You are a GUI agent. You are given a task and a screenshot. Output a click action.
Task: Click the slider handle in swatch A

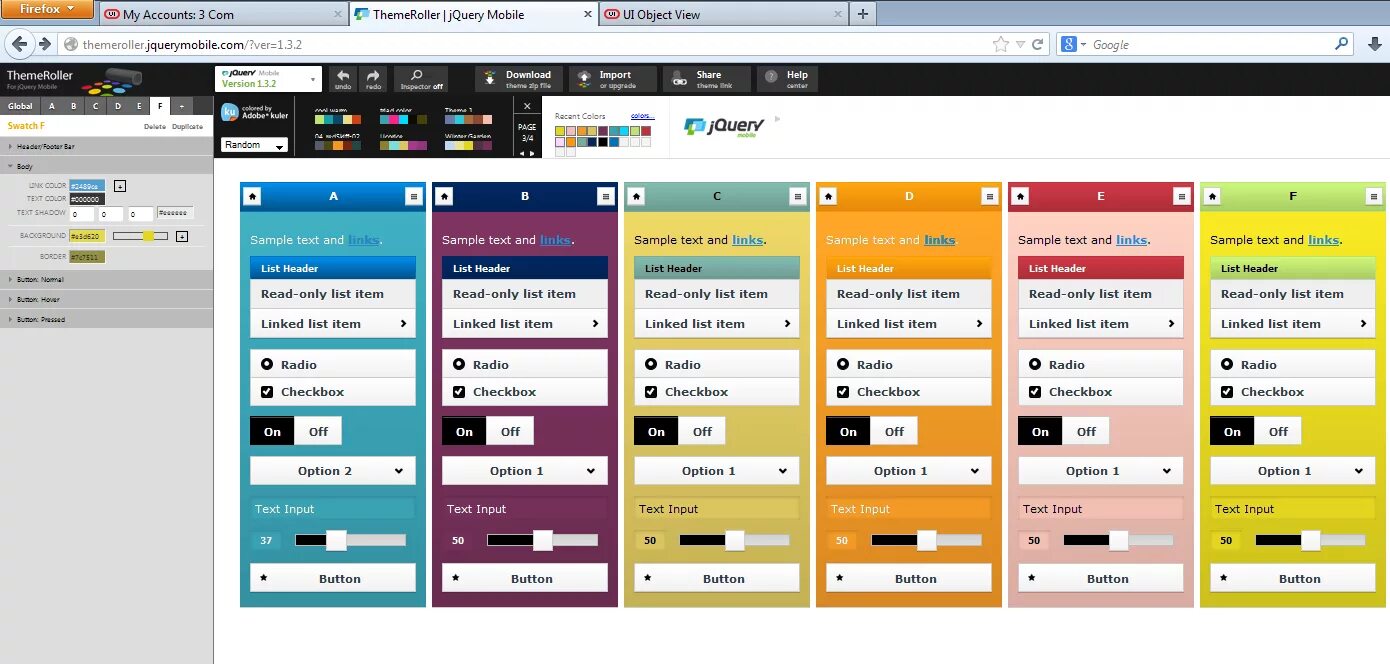click(x=336, y=540)
